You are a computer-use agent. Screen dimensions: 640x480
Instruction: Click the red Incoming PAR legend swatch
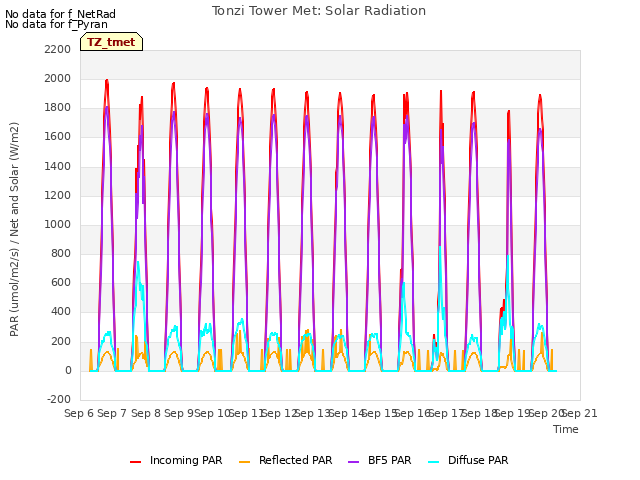pyautogui.click(x=136, y=462)
